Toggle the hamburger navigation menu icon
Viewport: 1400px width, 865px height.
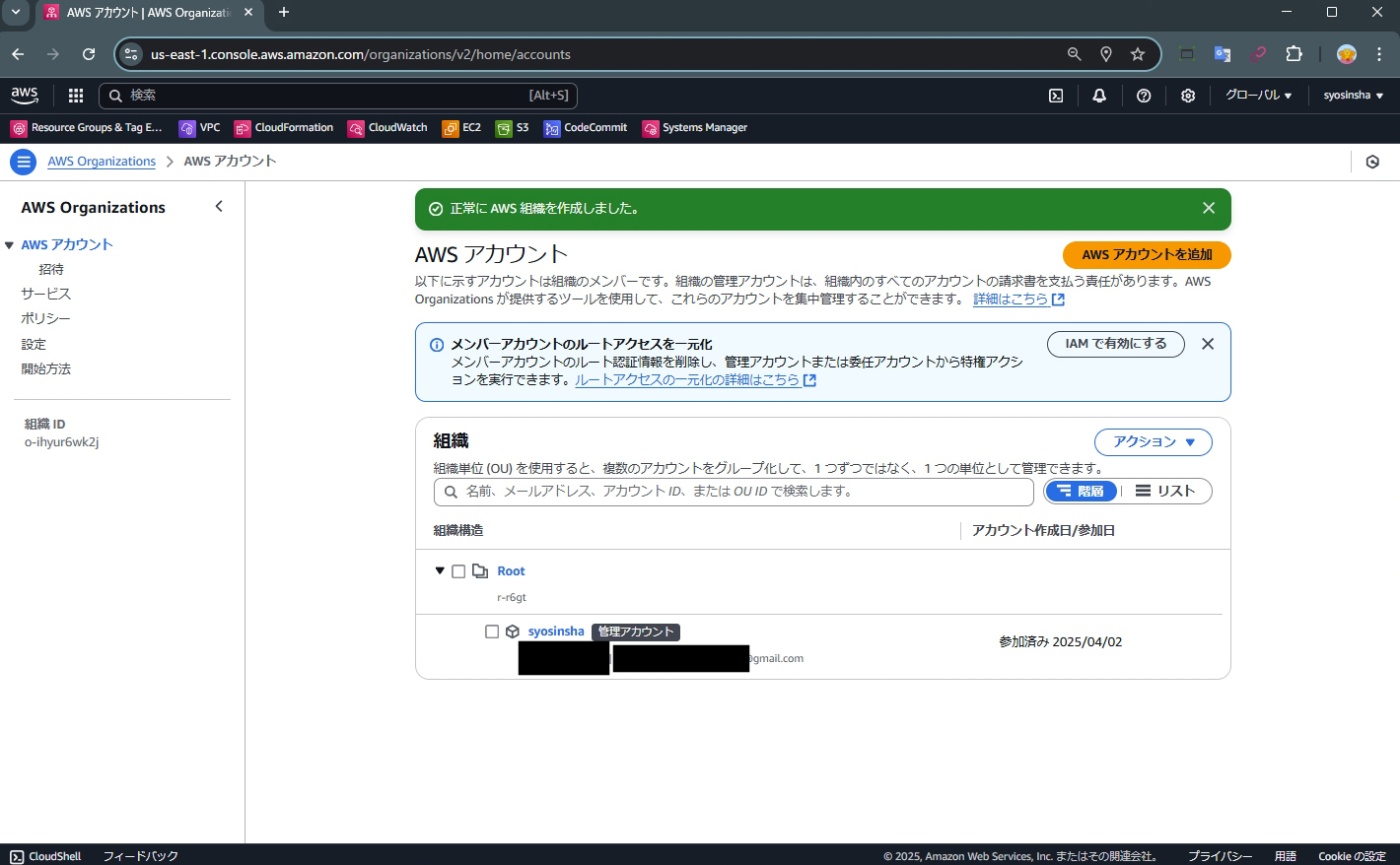coord(23,161)
